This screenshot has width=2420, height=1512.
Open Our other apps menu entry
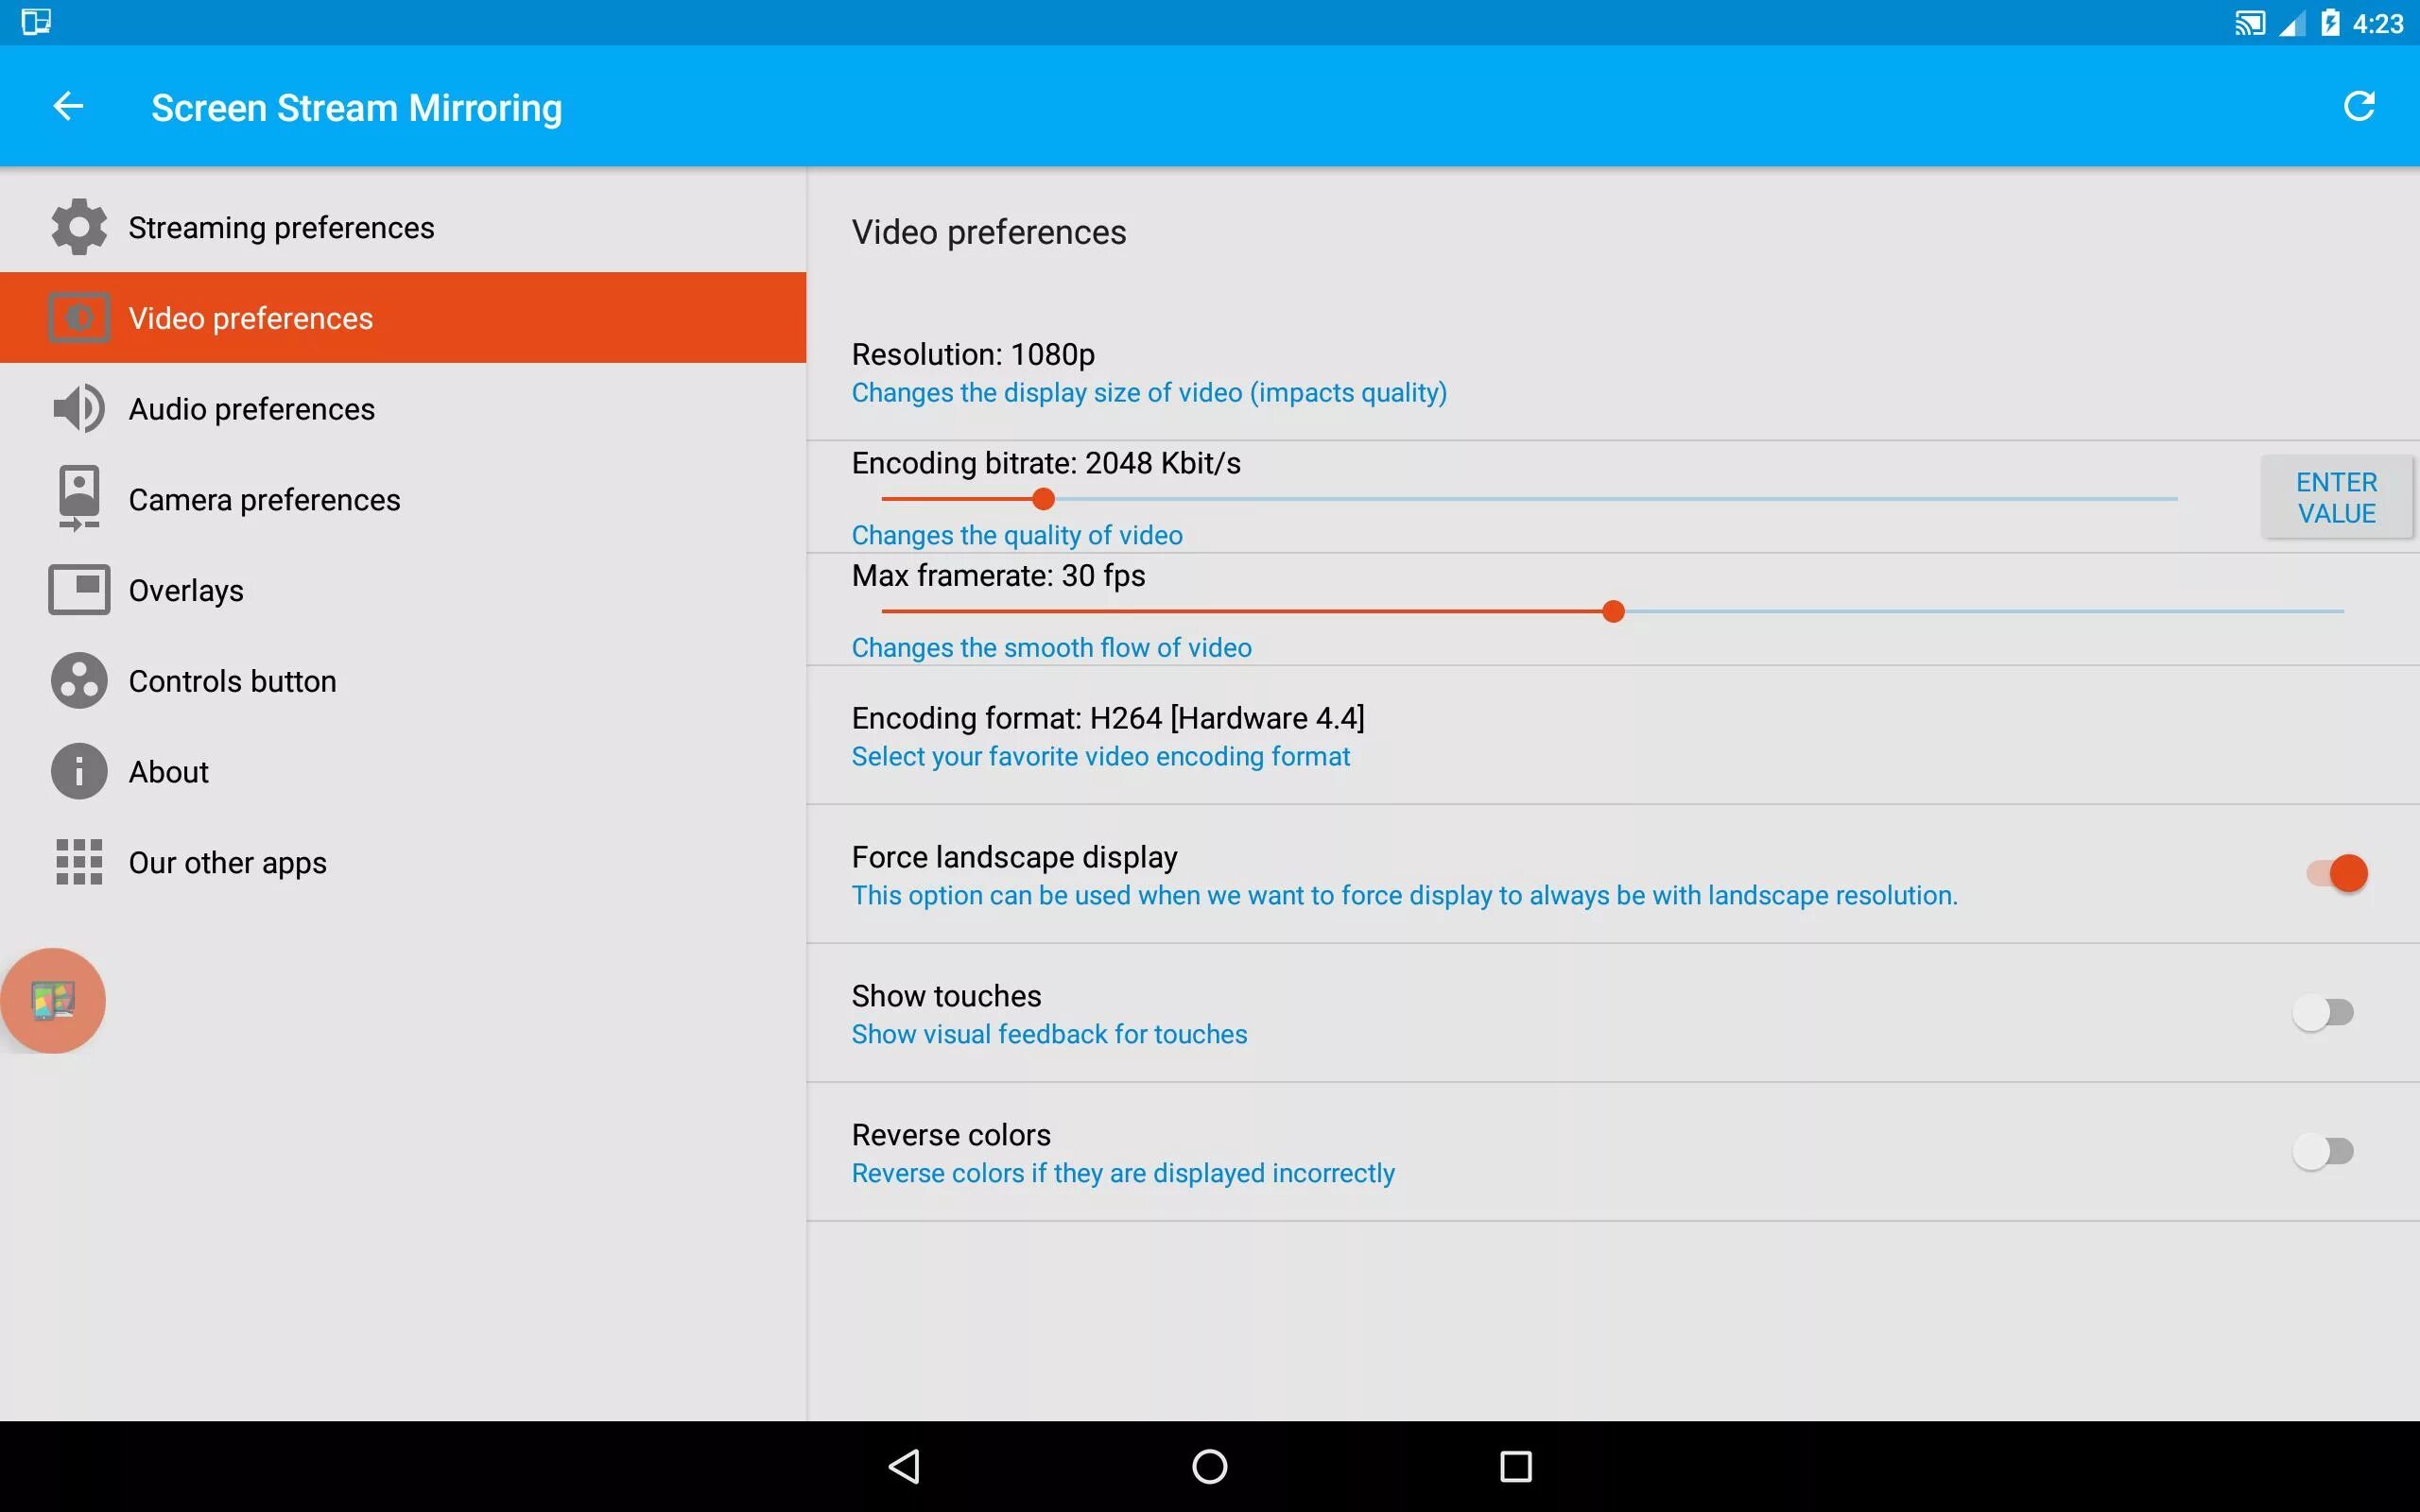(x=227, y=862)
